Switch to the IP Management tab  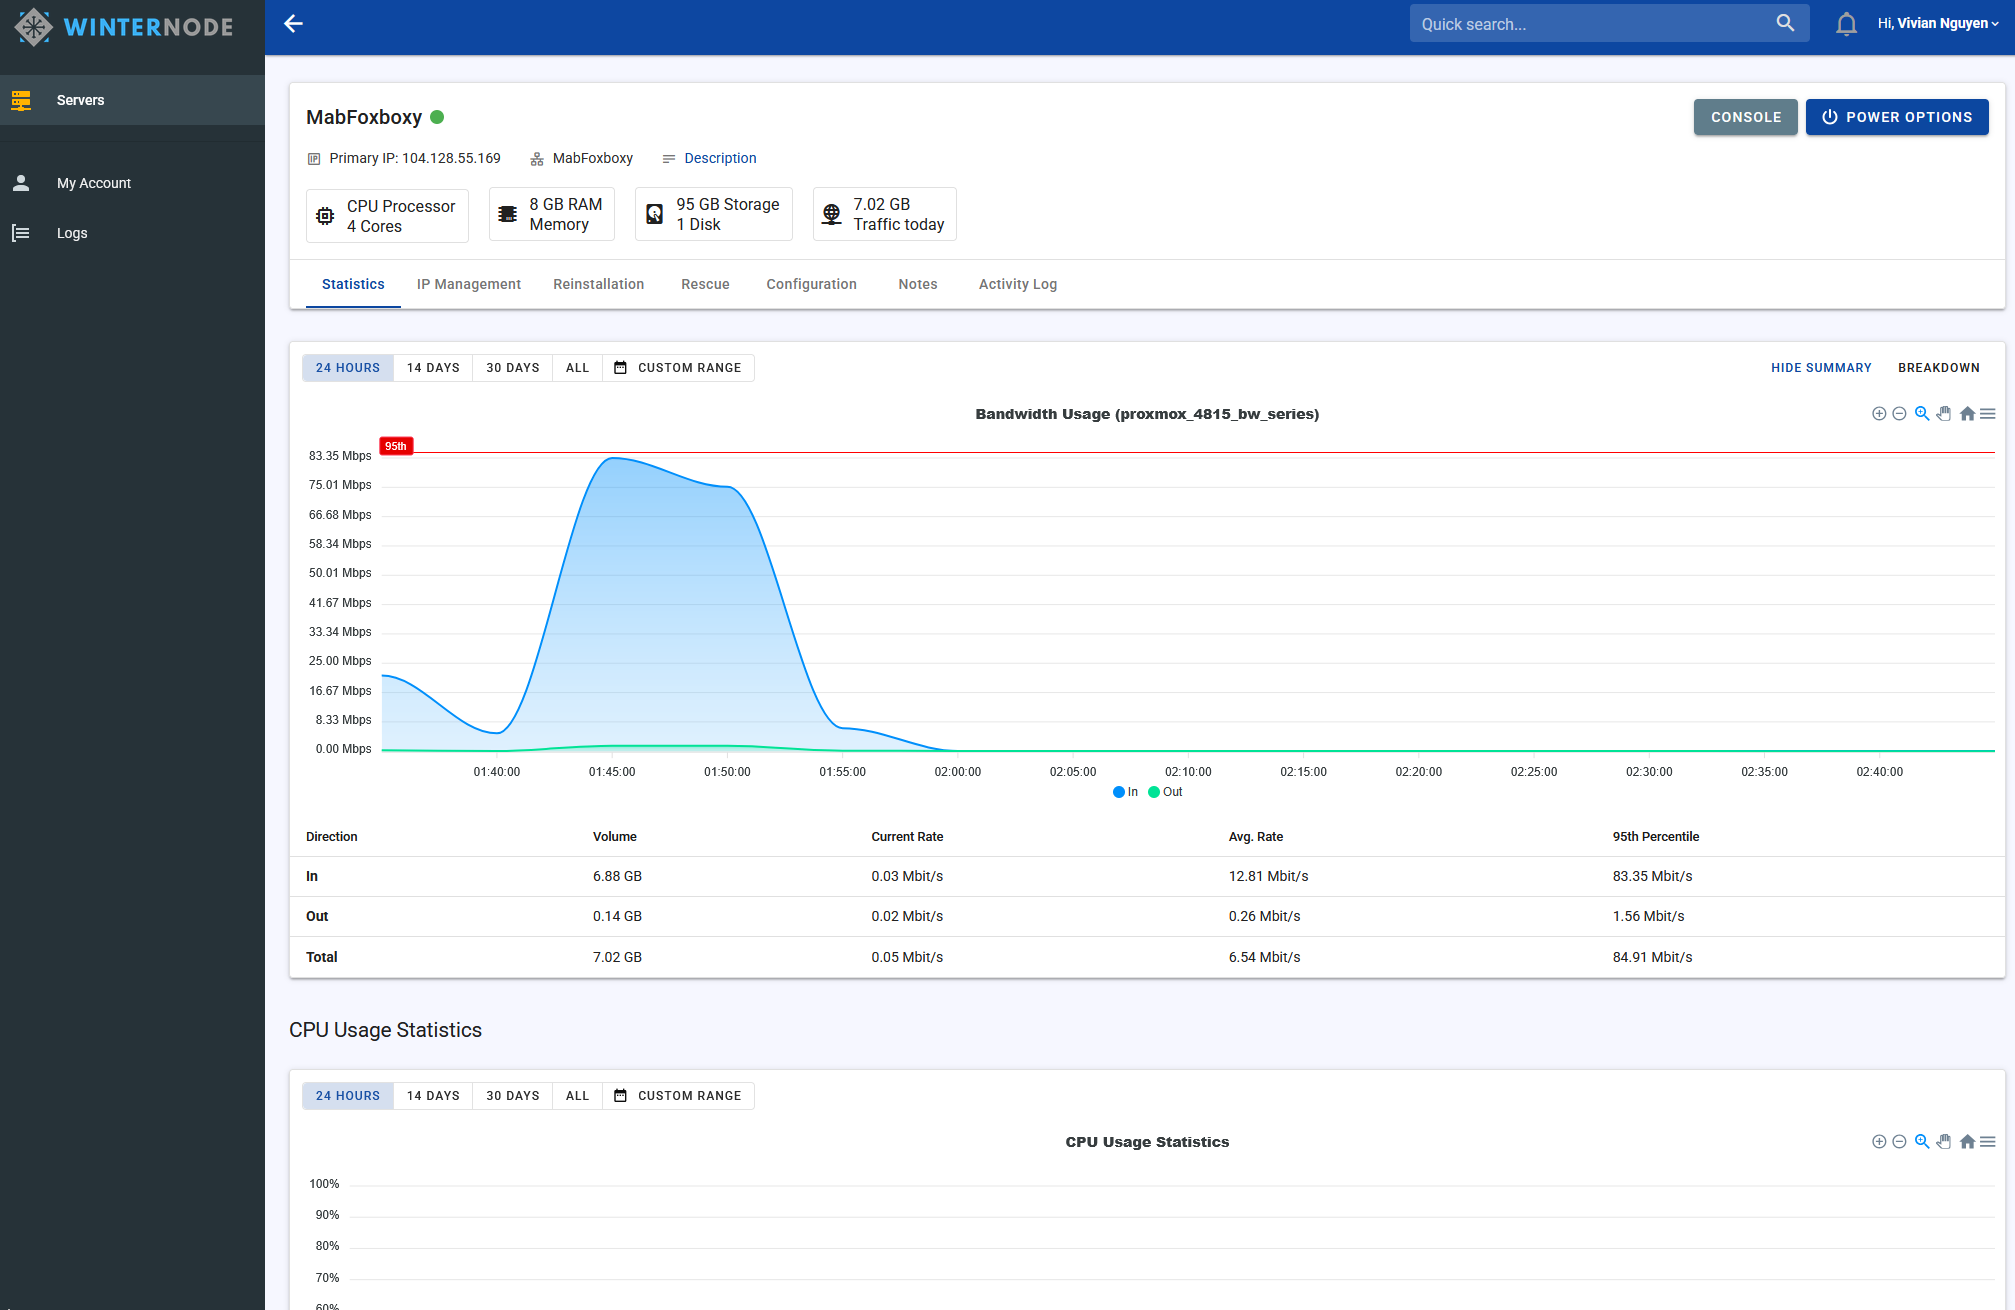[x=468, y=284]
